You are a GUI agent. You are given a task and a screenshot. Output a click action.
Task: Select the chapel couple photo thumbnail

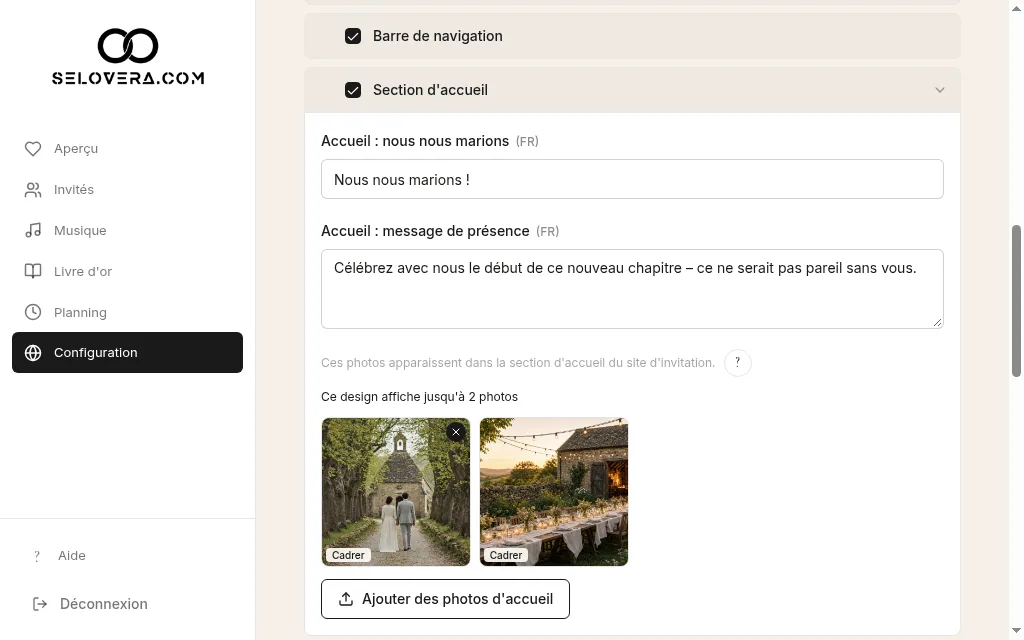[396, 492]
